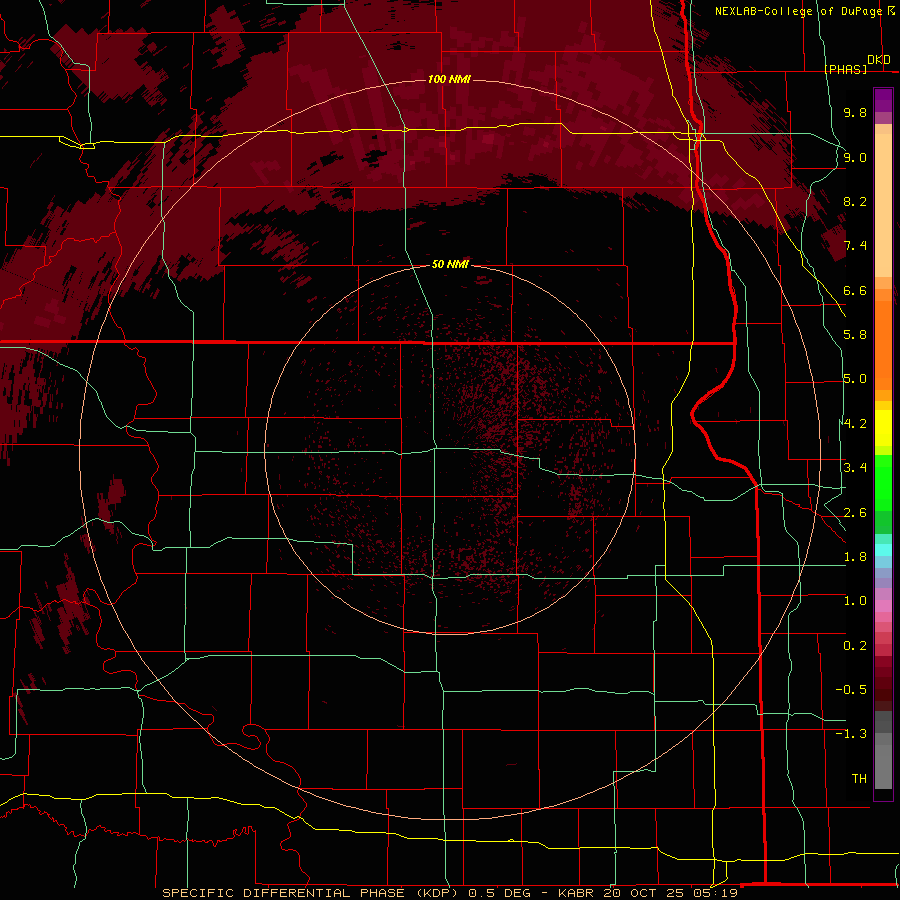Click the [PHAS] label above the color scale
Screen dimensions: 900x900
coord(845,69)
